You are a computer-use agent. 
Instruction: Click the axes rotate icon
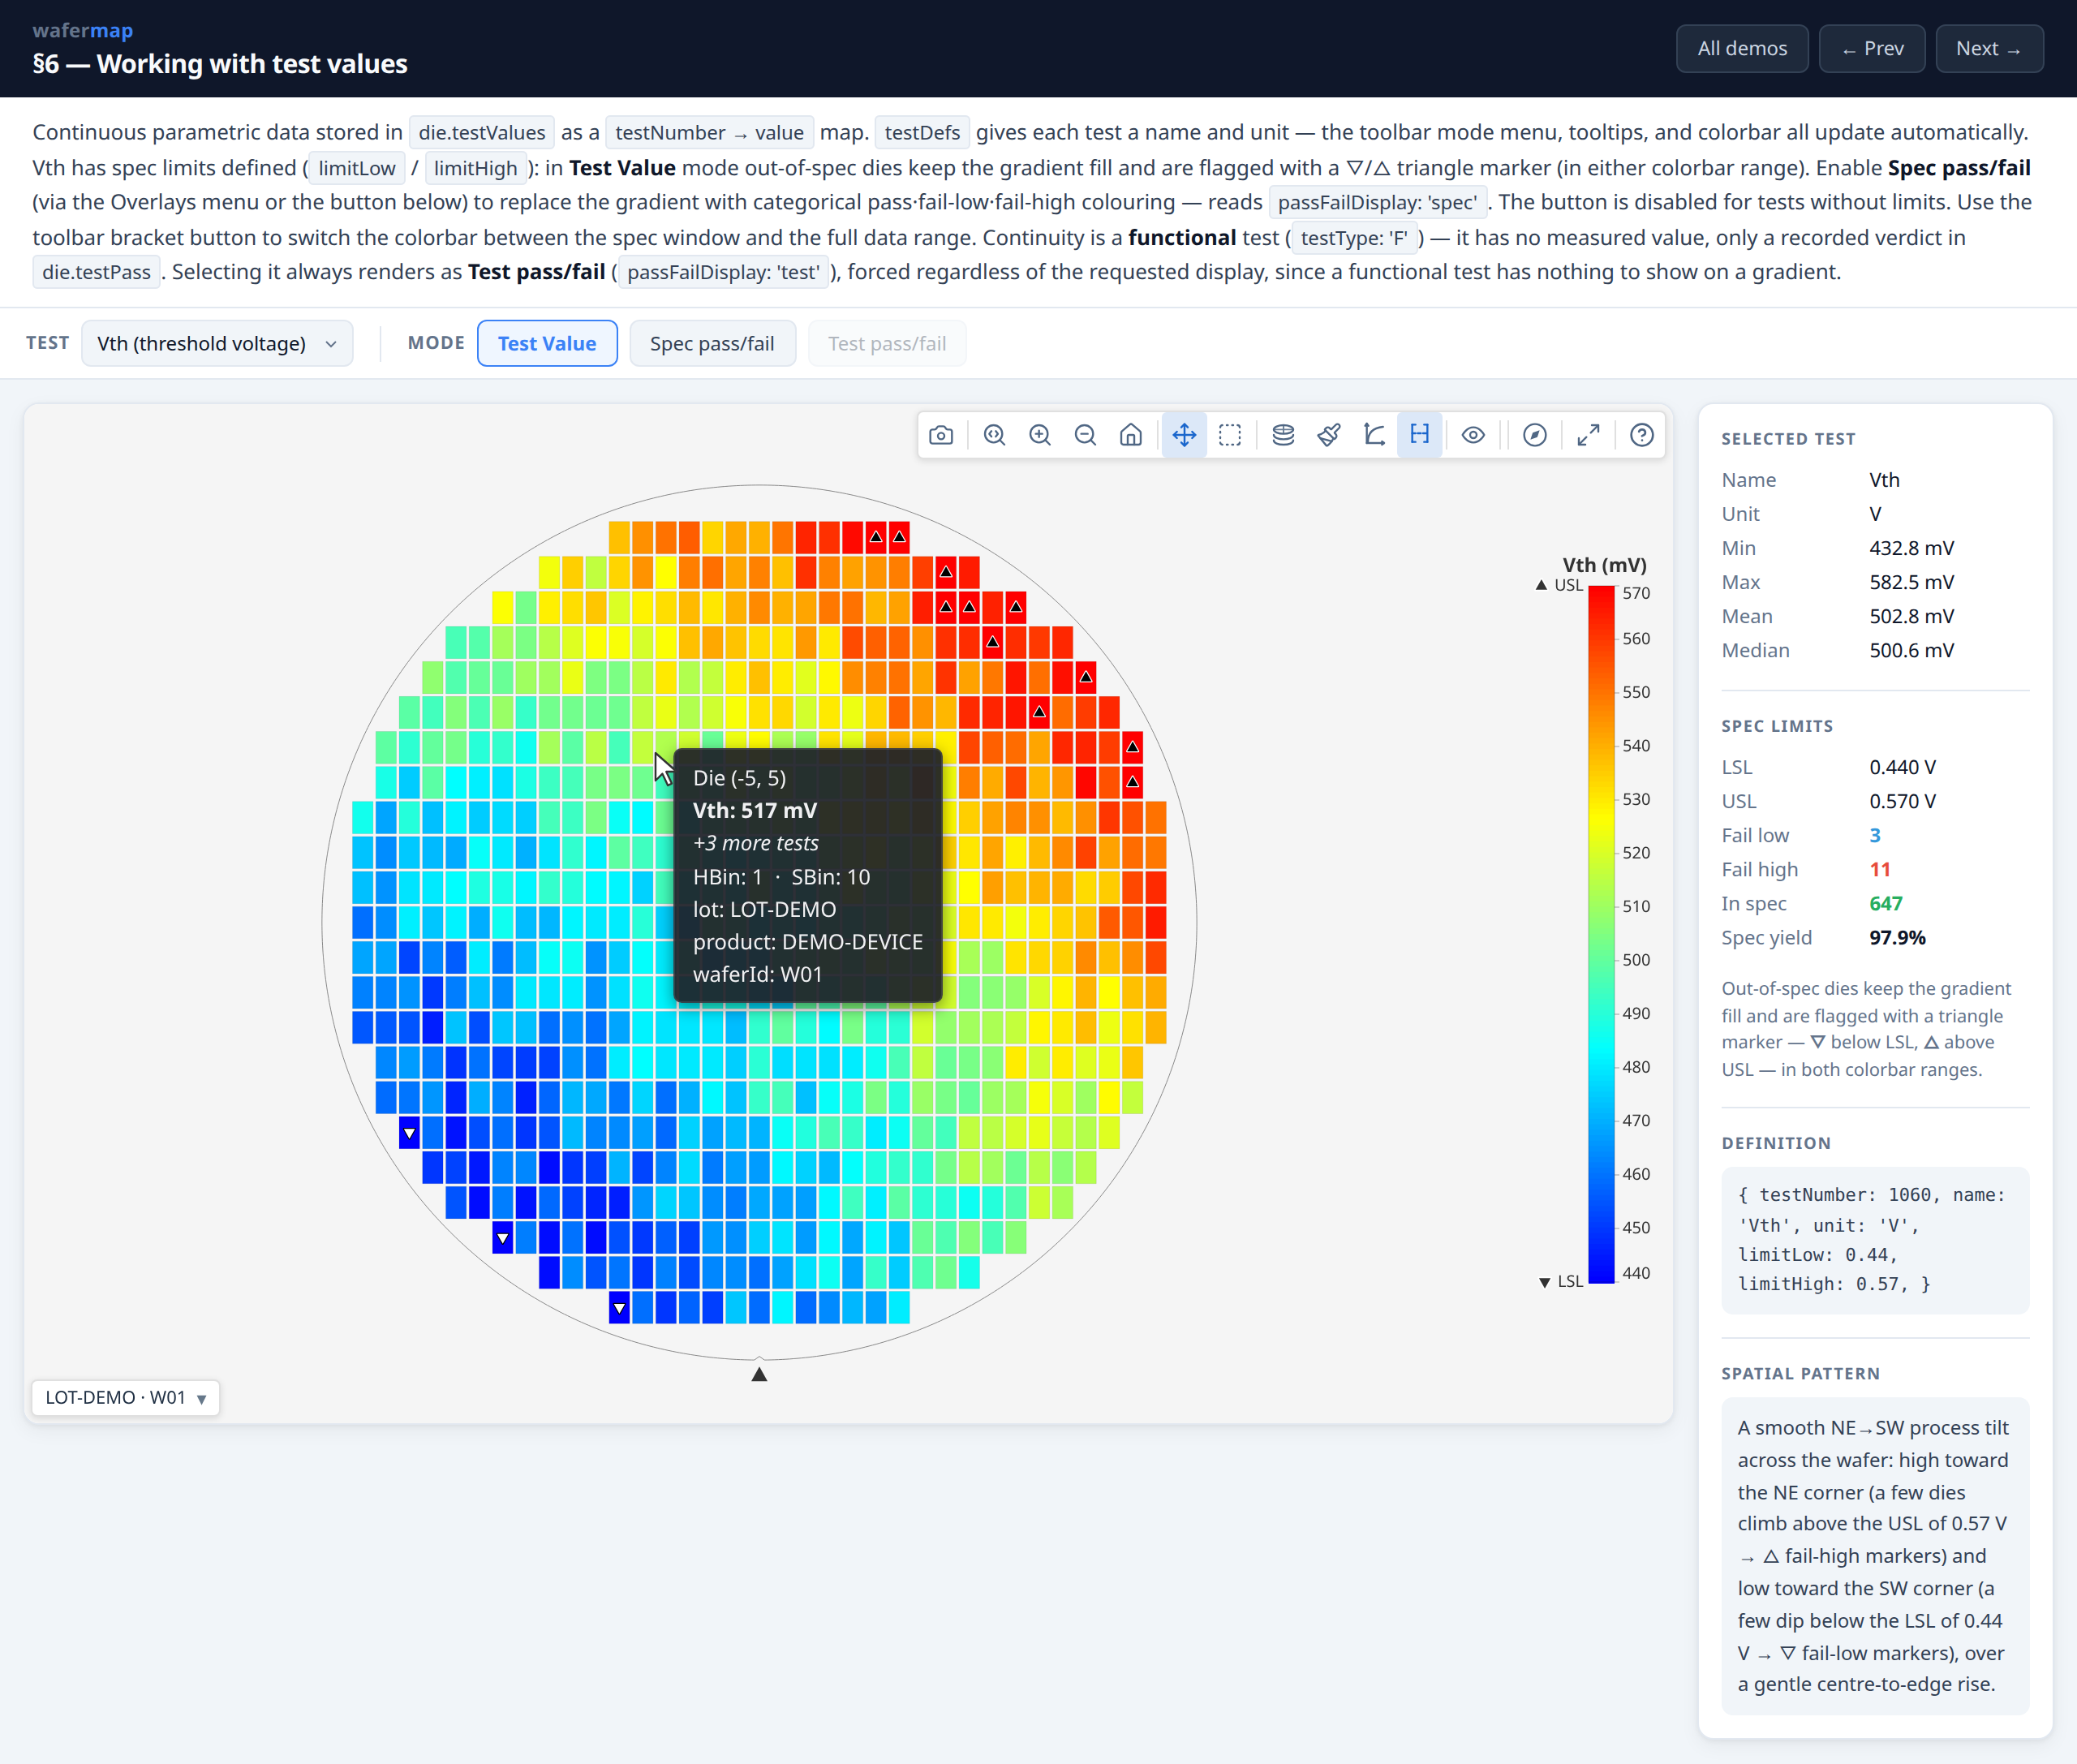click(x=1374, y=435)
